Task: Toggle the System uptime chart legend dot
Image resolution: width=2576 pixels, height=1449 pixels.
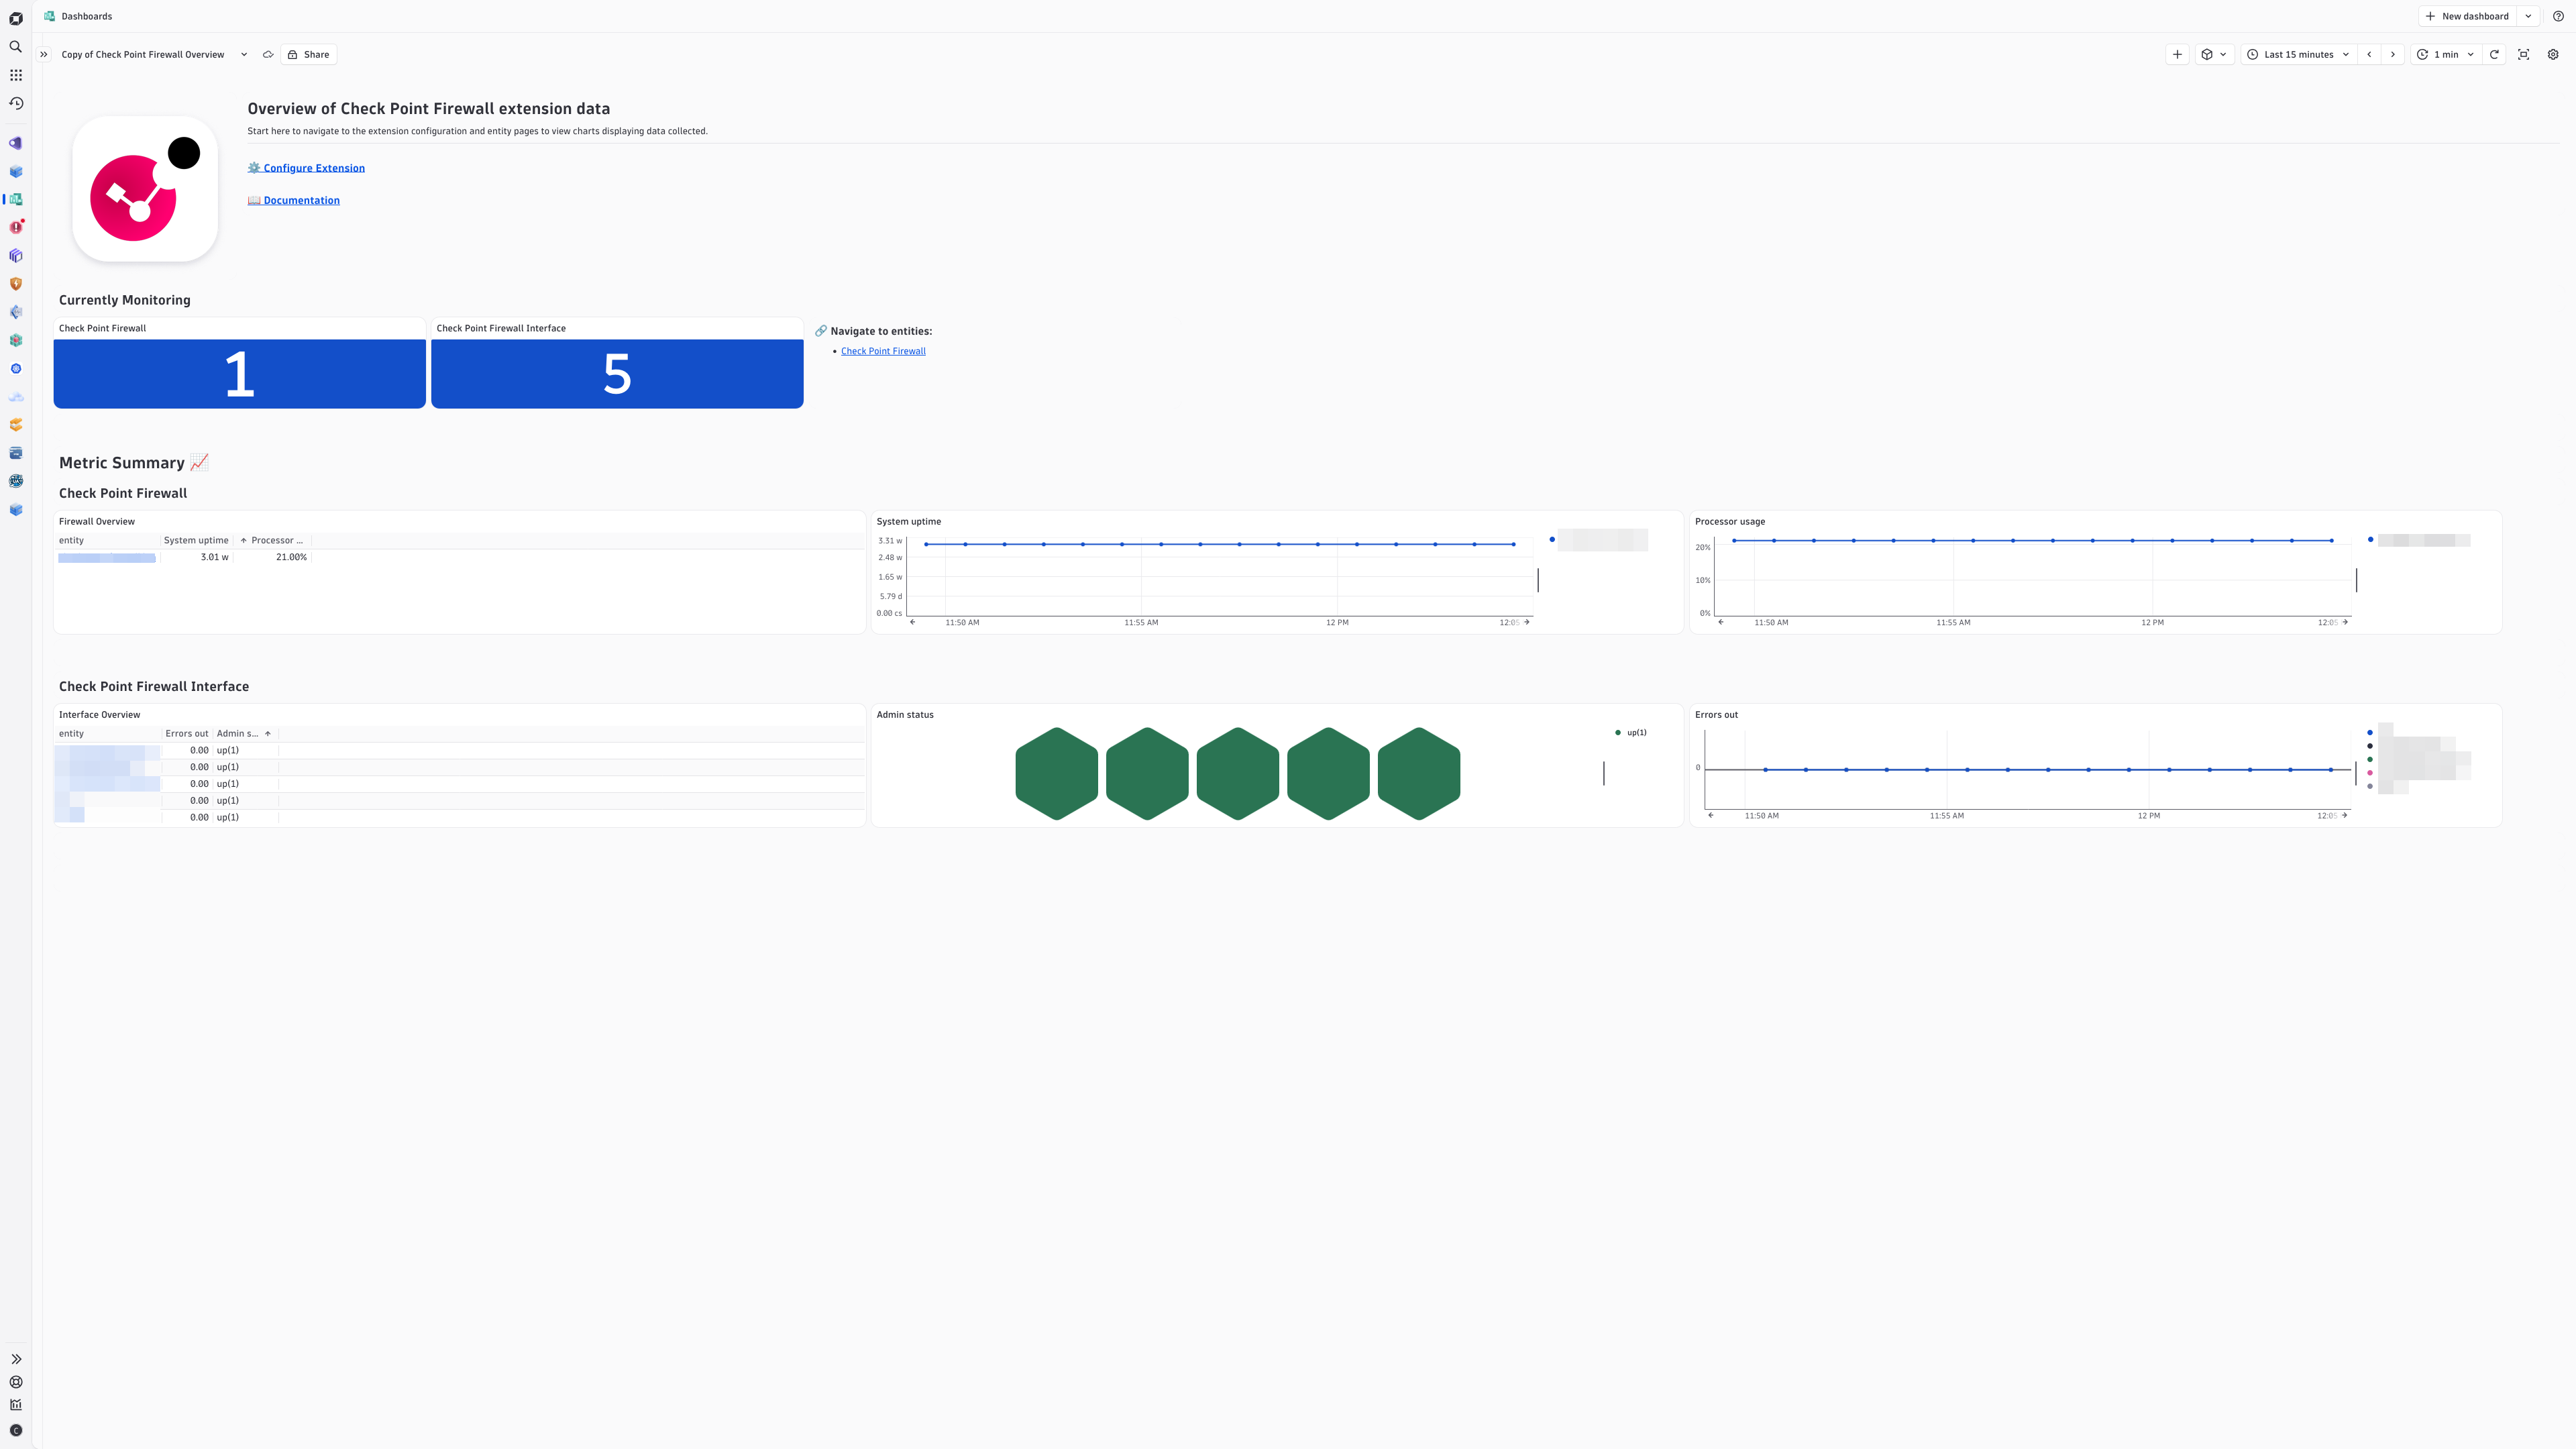Action: (x=1552, y=540)
